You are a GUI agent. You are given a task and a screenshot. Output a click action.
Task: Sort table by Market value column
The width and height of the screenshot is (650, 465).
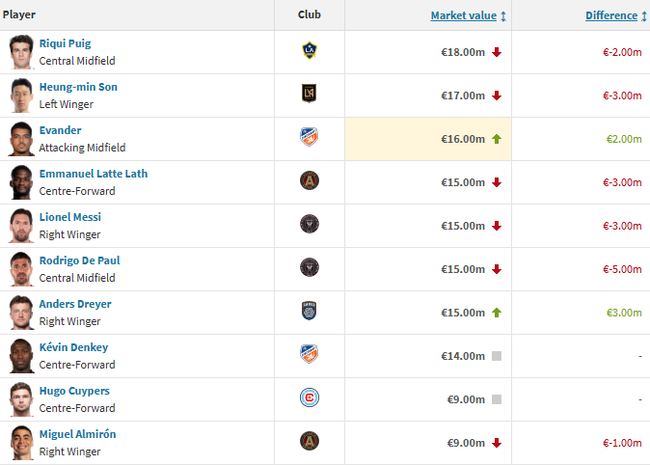464,15
